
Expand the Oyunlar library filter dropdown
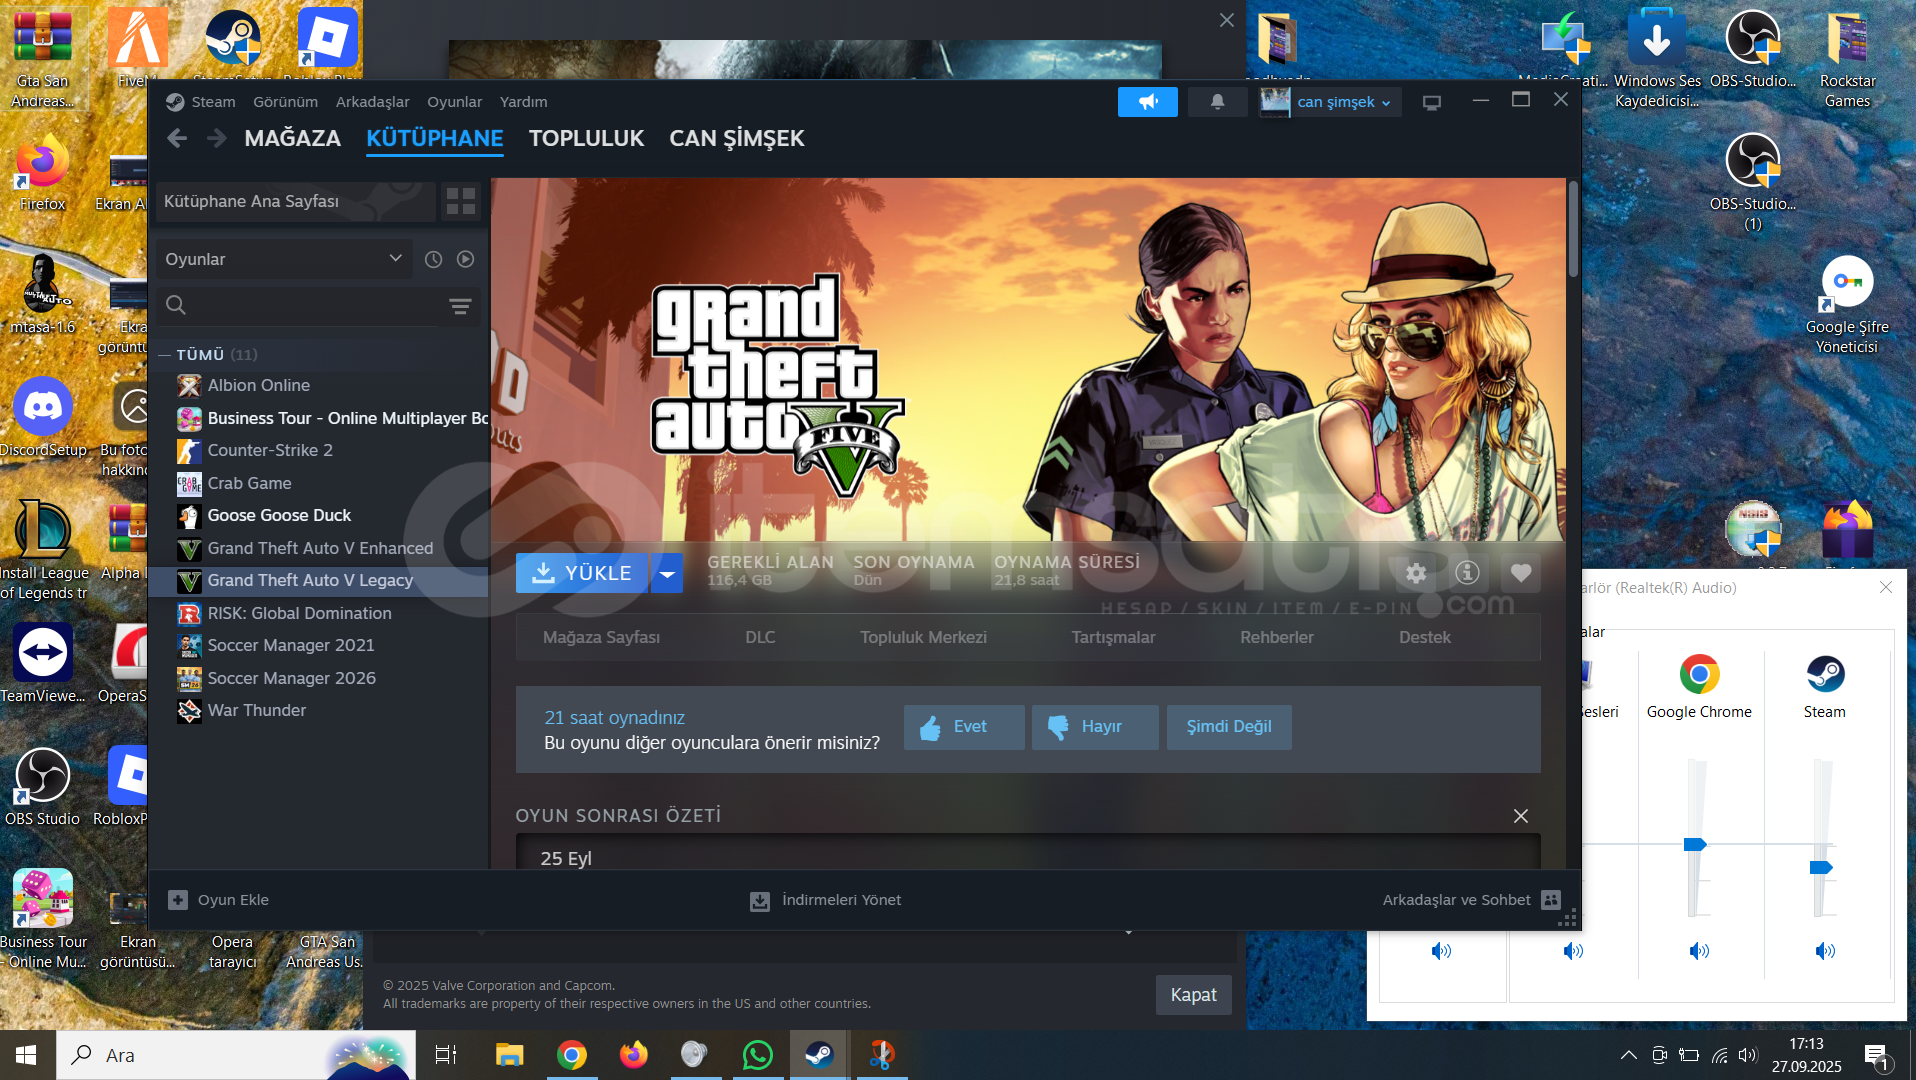(x=284, y=259)
